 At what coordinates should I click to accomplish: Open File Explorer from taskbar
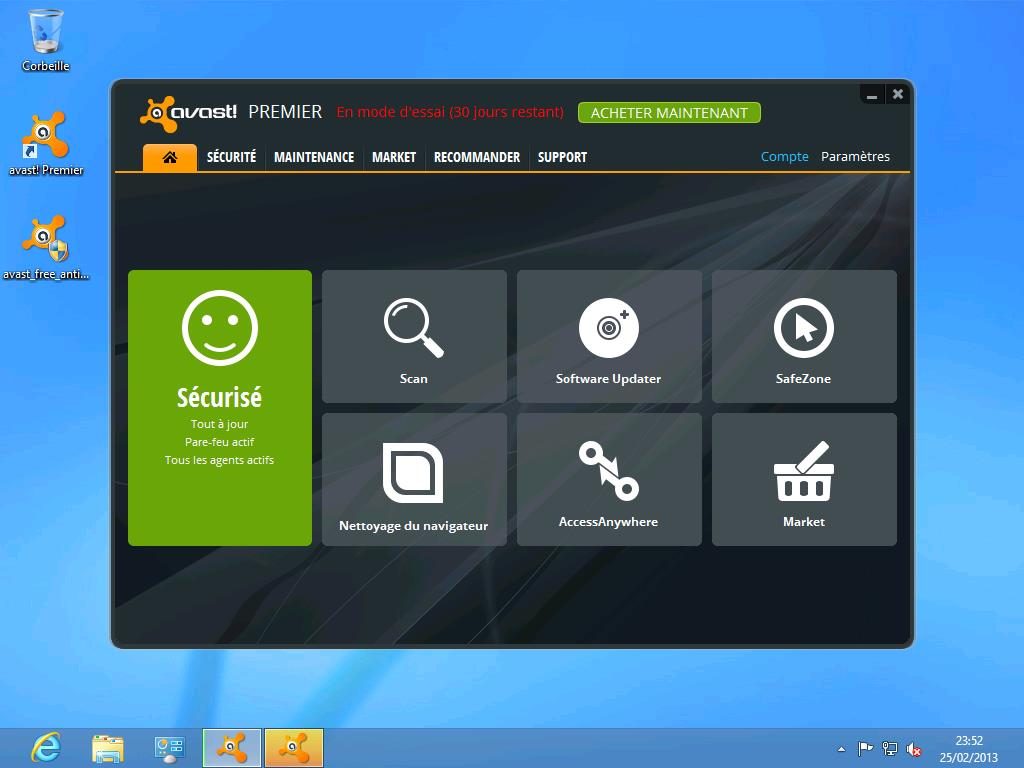[108, 748]
